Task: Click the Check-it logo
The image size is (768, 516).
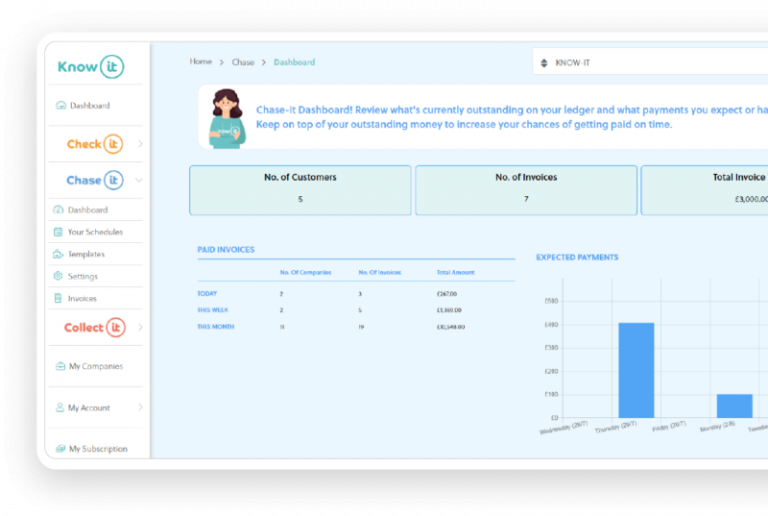Action: [x=95, y=144]
